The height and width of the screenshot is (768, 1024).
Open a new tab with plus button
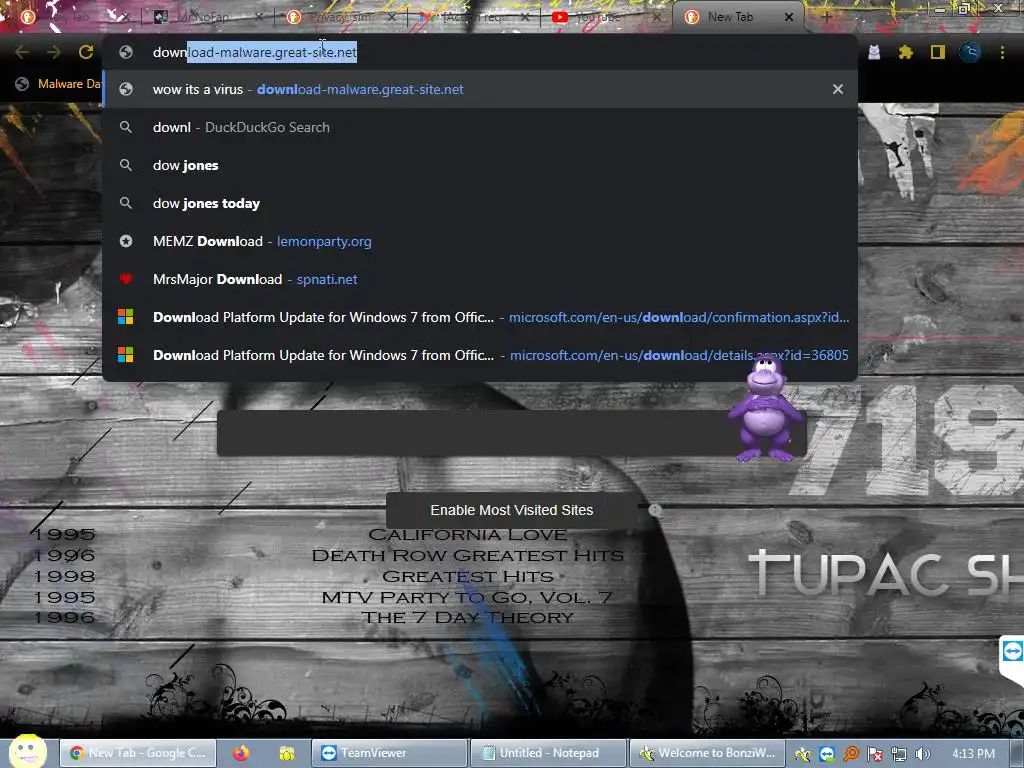[x=826, y=17]
